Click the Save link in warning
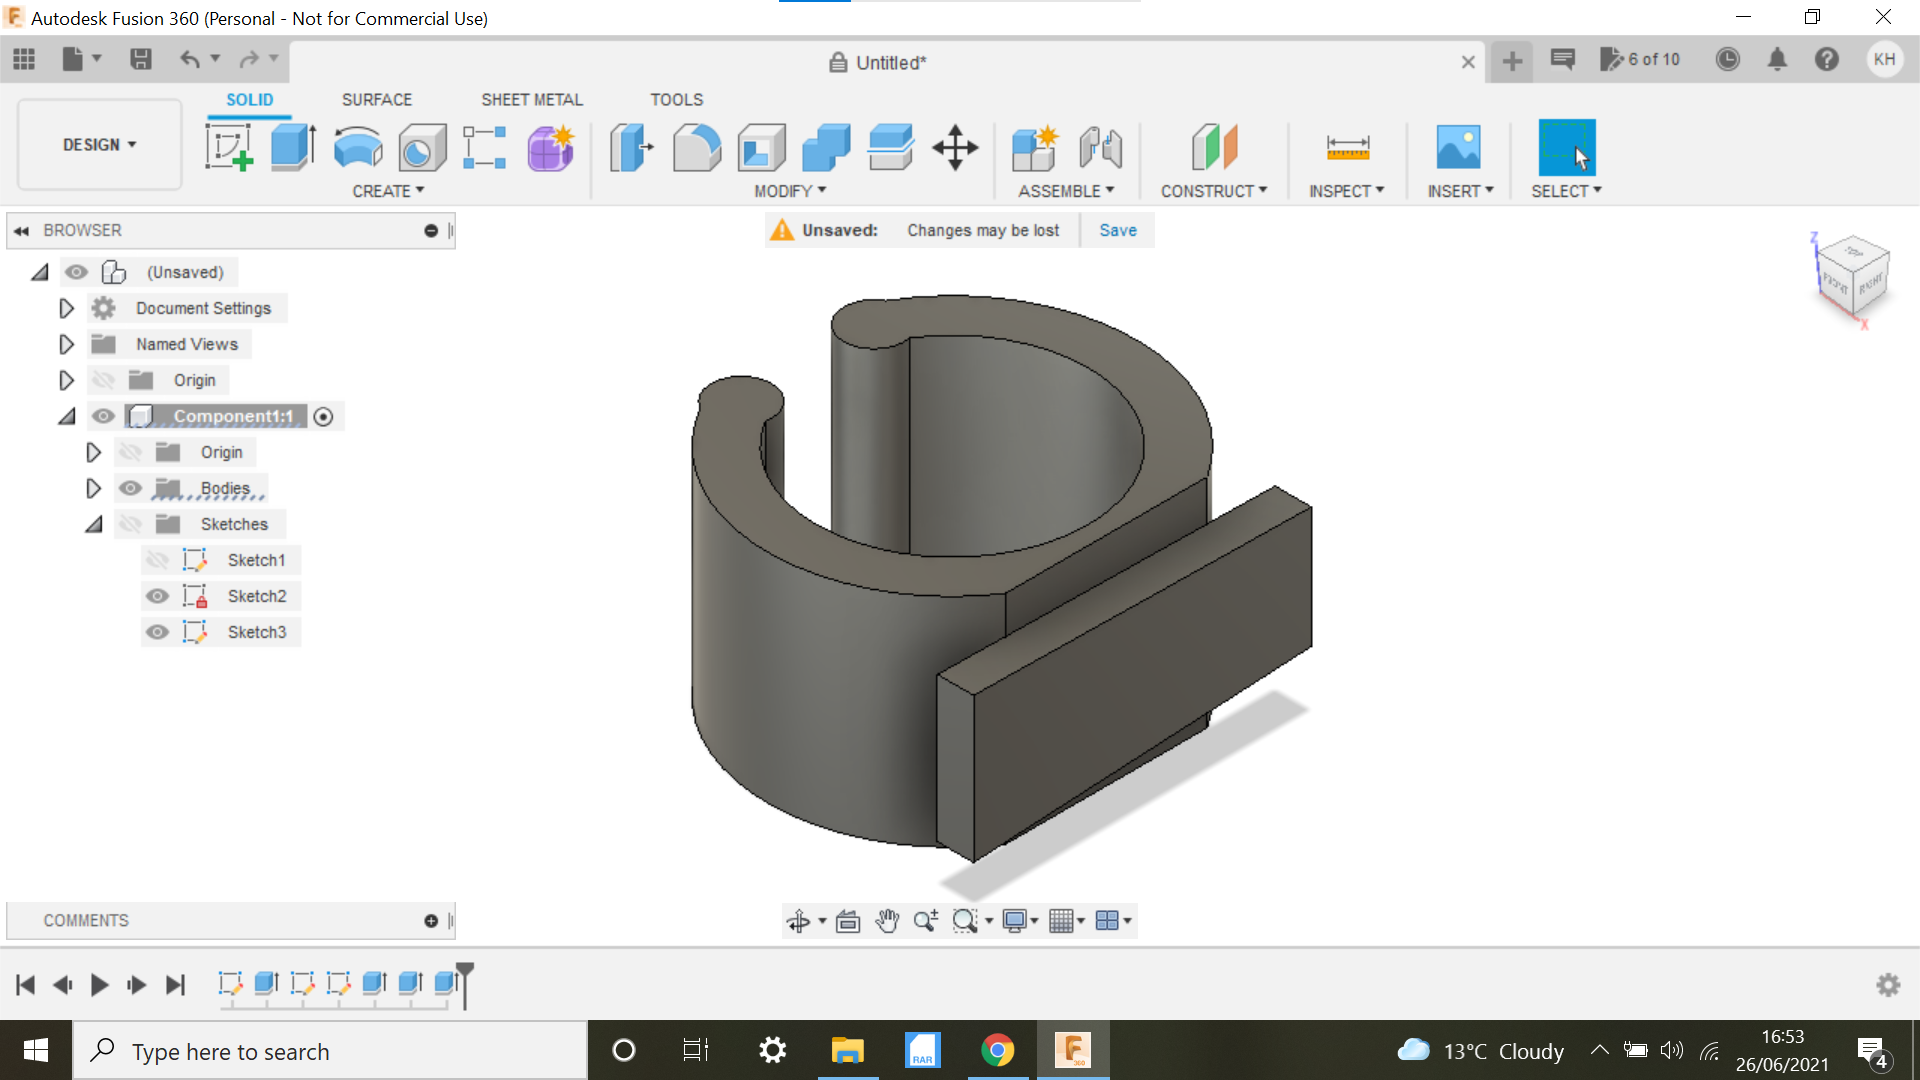The width and height of the screenshot is (1920, 1080). [1118, 230]
